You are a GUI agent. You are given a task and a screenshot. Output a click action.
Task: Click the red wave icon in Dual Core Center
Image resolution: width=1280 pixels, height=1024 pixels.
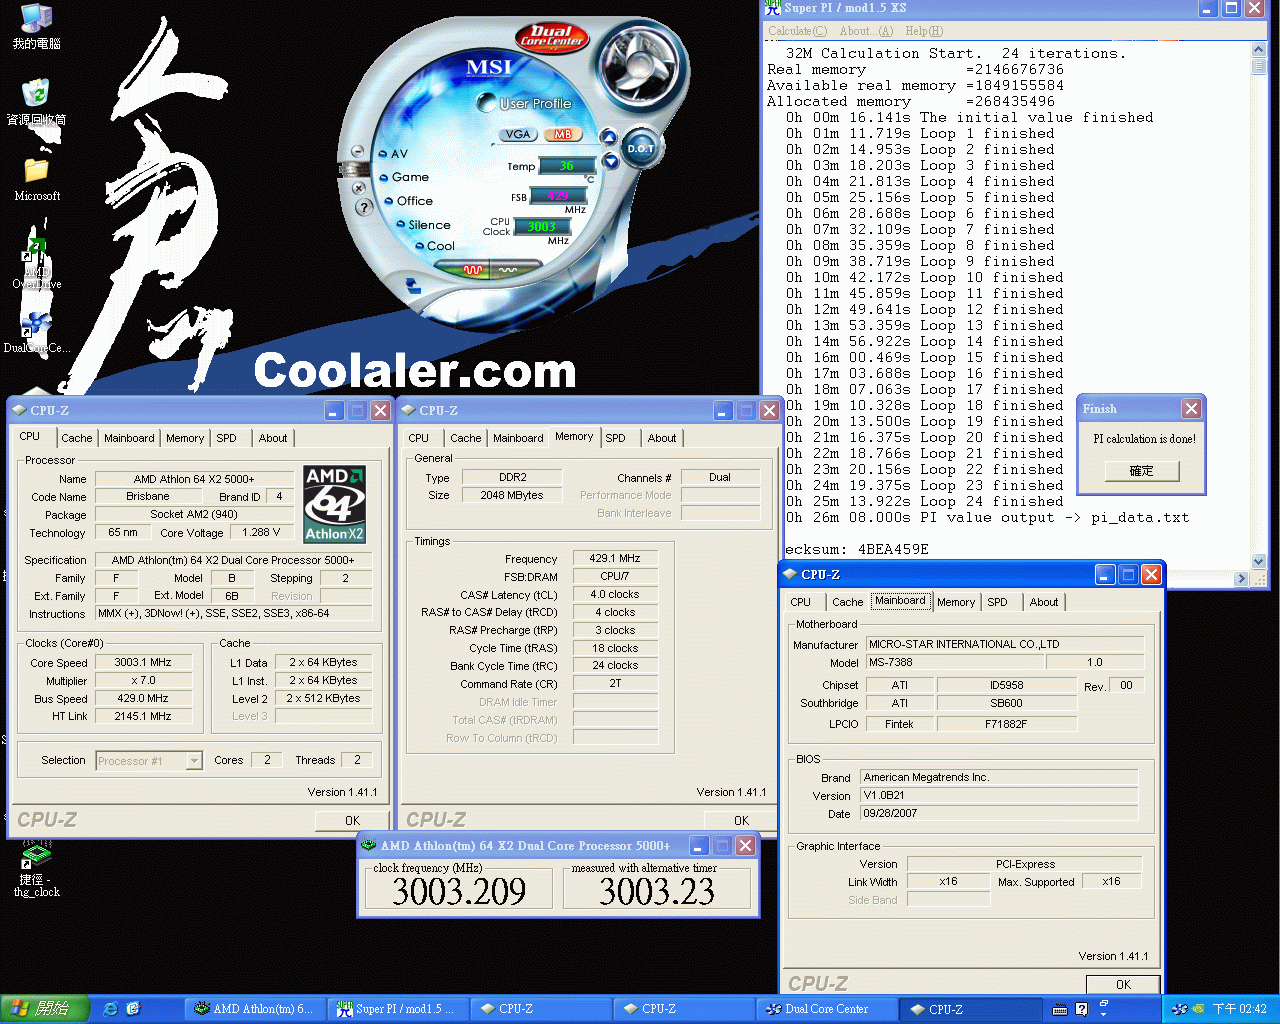(473, 270)
